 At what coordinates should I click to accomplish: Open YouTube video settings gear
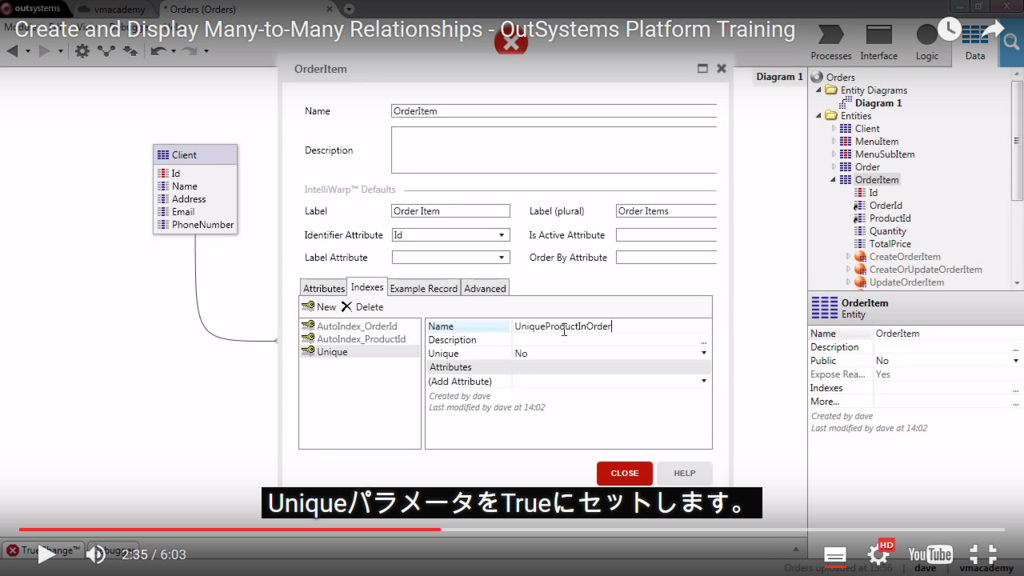(x=878, y=554)
